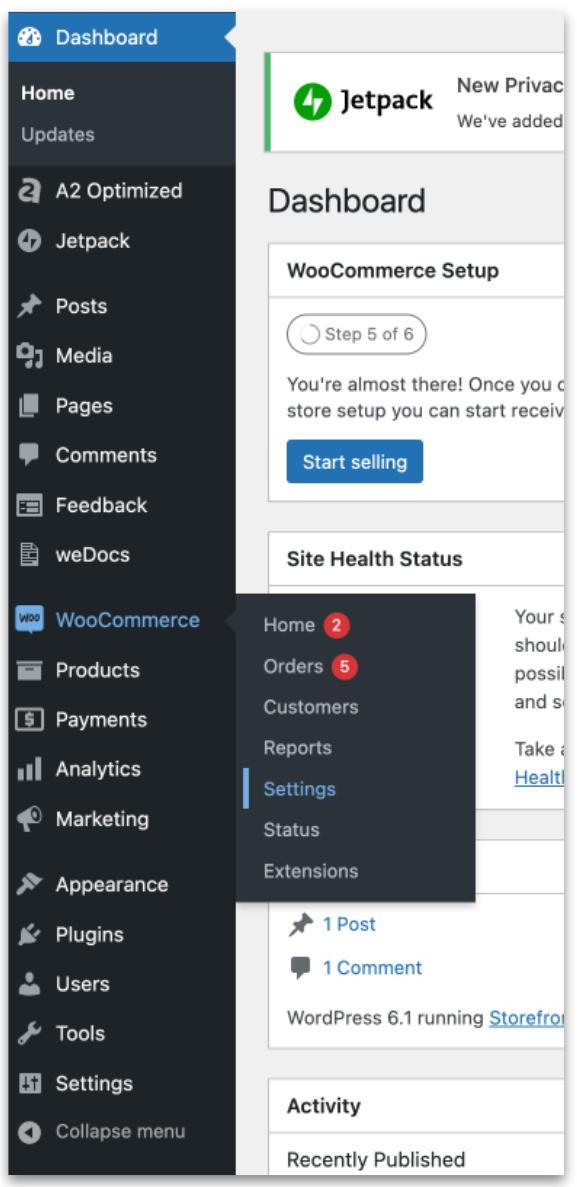Click the Marketing megaphone icon

29,819
